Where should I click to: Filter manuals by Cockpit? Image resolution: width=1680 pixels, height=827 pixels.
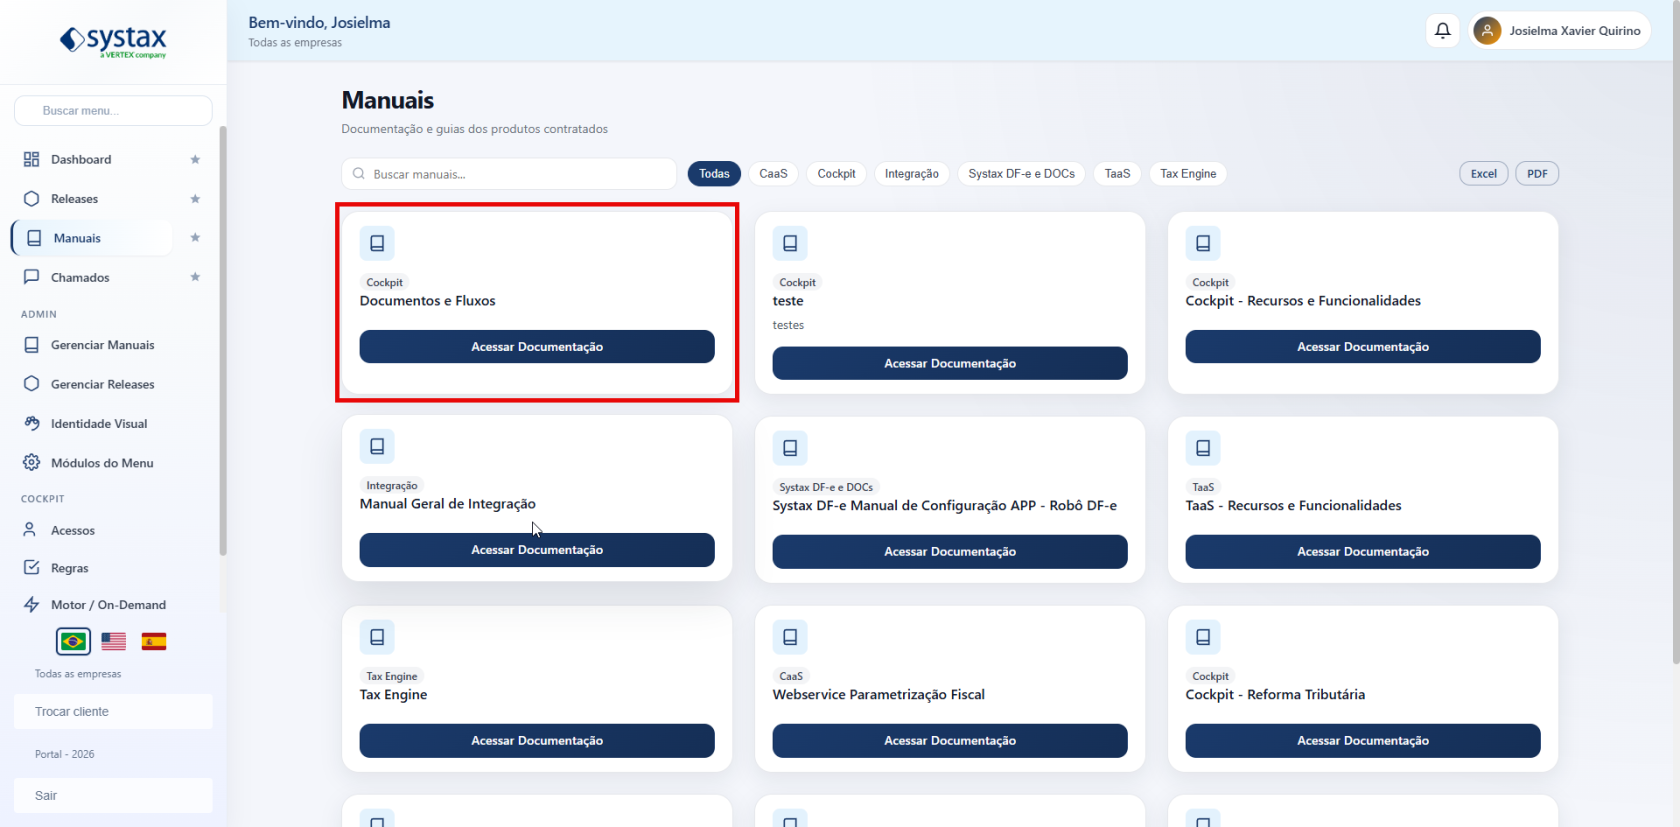click(836, 174)
